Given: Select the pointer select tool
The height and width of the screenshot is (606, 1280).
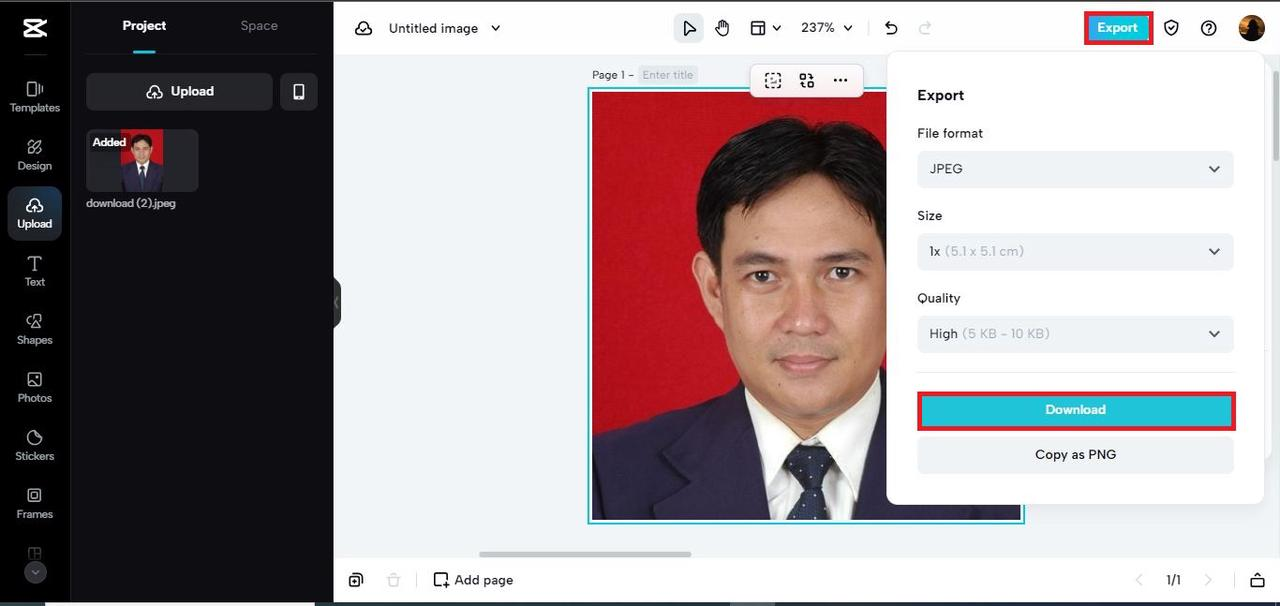Looking at the screenshot, I should pos(689,28).
